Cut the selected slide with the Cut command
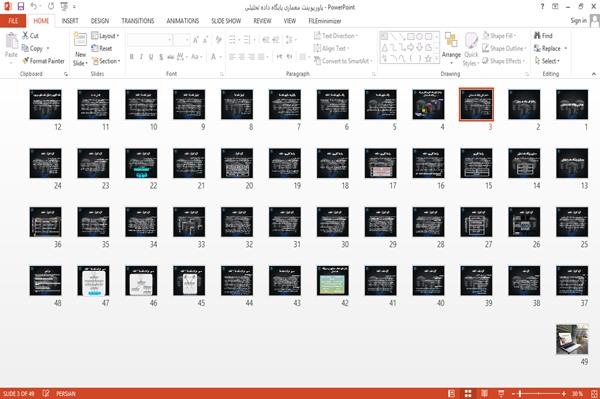 click(x=30, y=36)
